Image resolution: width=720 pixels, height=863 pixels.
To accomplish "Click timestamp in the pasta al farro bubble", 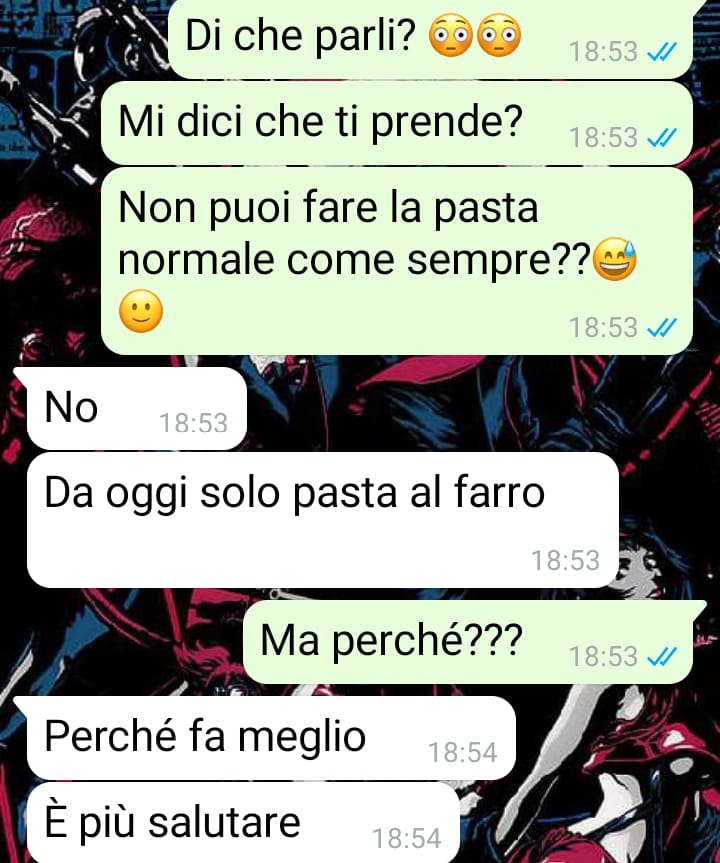I will click(565, 560).
